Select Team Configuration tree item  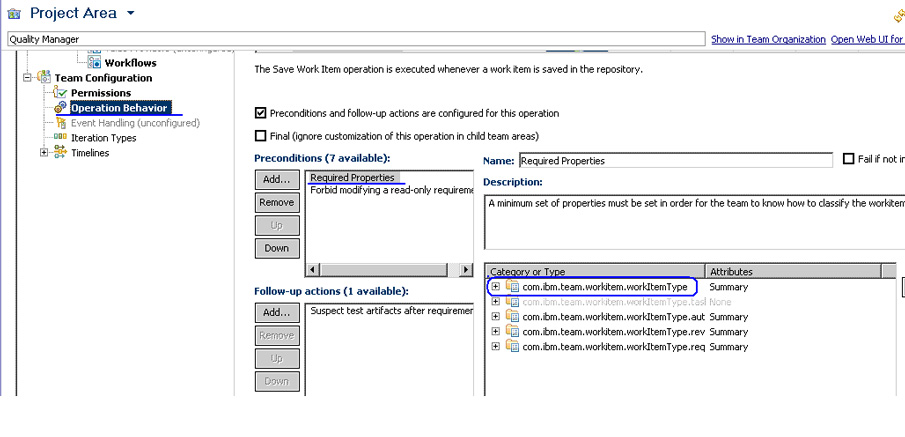[103, 78]
